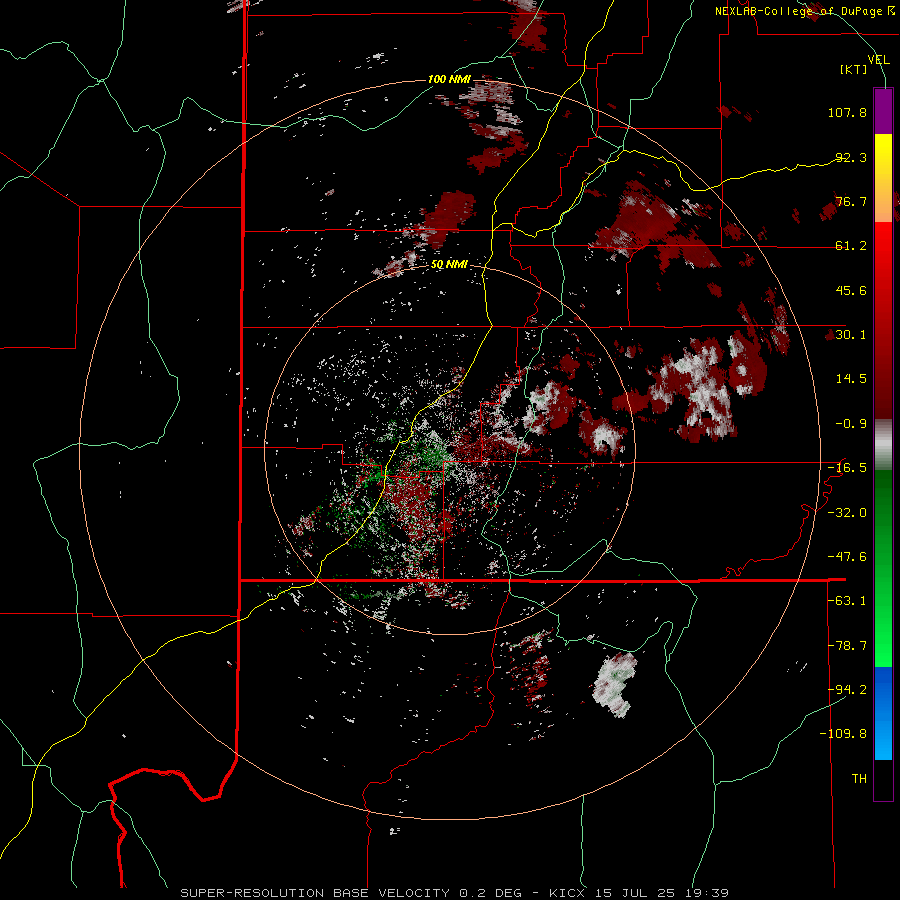Select the 45.6 scale value
Viewport: 900px width, 900px height.
[851, 290]
